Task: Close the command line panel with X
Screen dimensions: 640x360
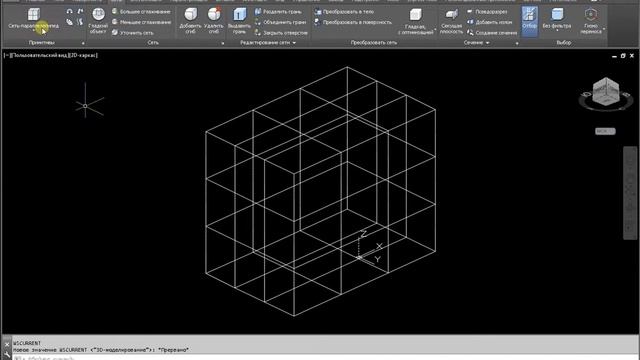Action: pos(7,344)
